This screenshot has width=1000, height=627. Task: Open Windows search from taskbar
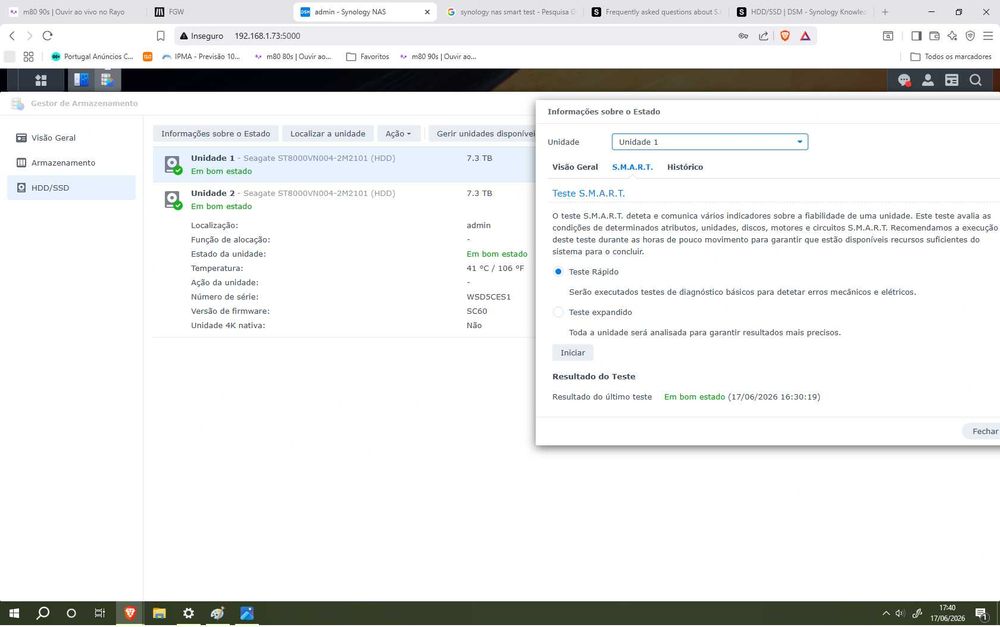(x=43, y=613)
